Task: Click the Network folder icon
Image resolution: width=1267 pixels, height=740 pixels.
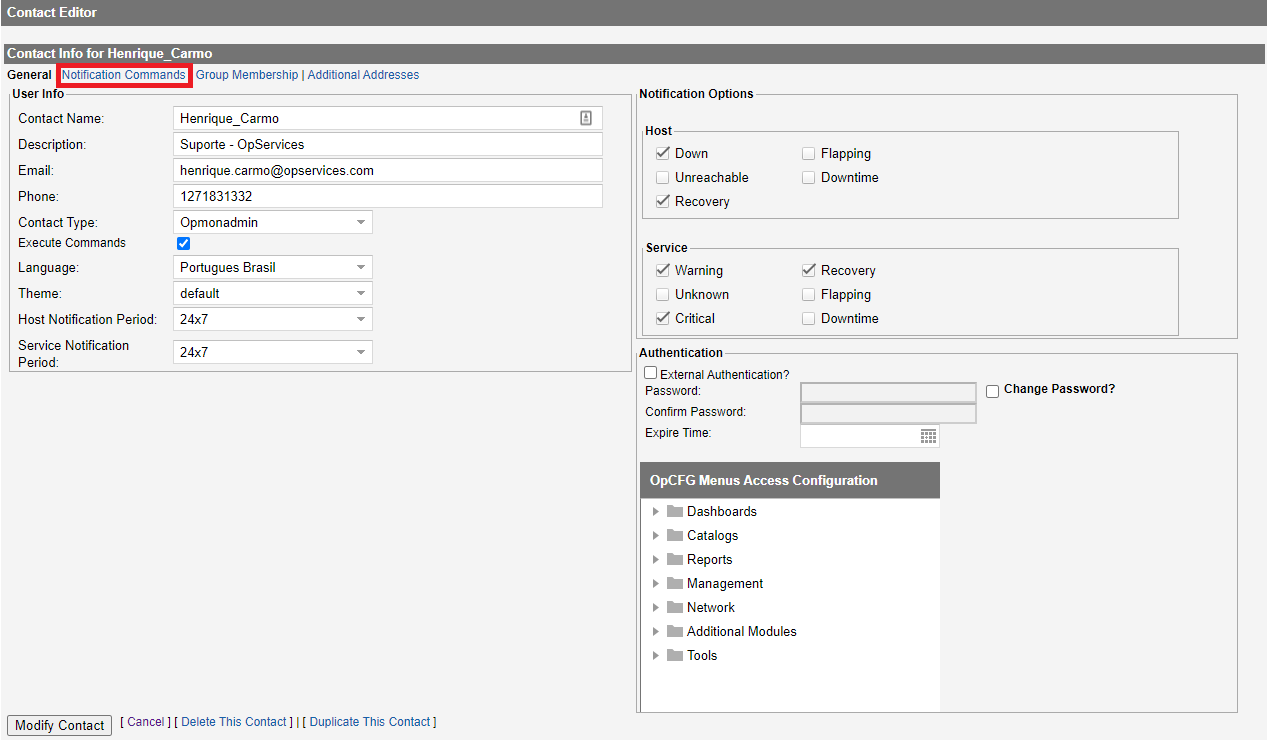Action: pyautogui.click(x=675, y=608)
